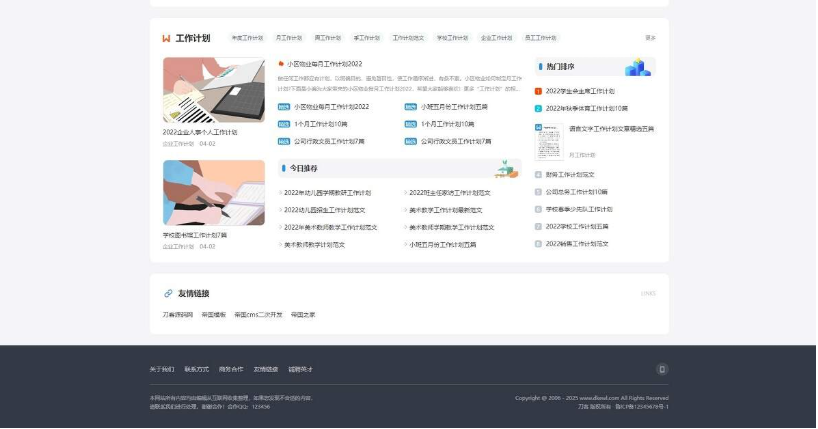Open the 2022年幼儿园学期教研工作计划 recommendation
The image size is (818, 429).
click(x=328, y=193)
